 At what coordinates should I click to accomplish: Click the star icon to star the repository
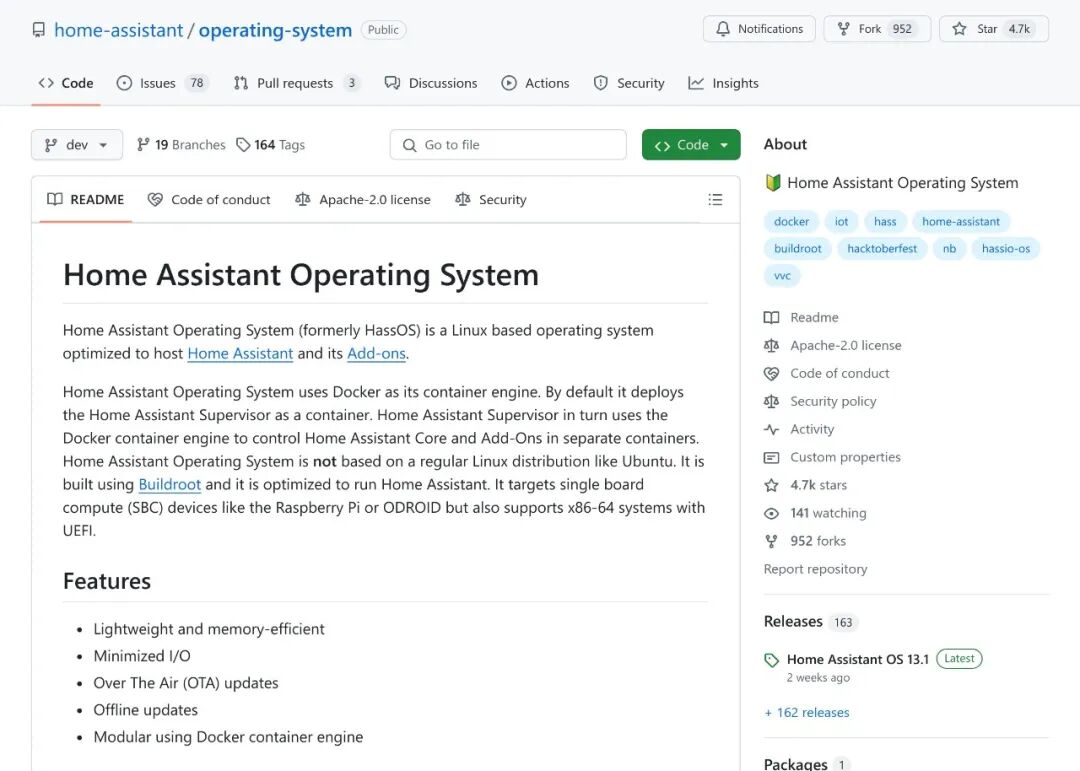pos(959,29)
